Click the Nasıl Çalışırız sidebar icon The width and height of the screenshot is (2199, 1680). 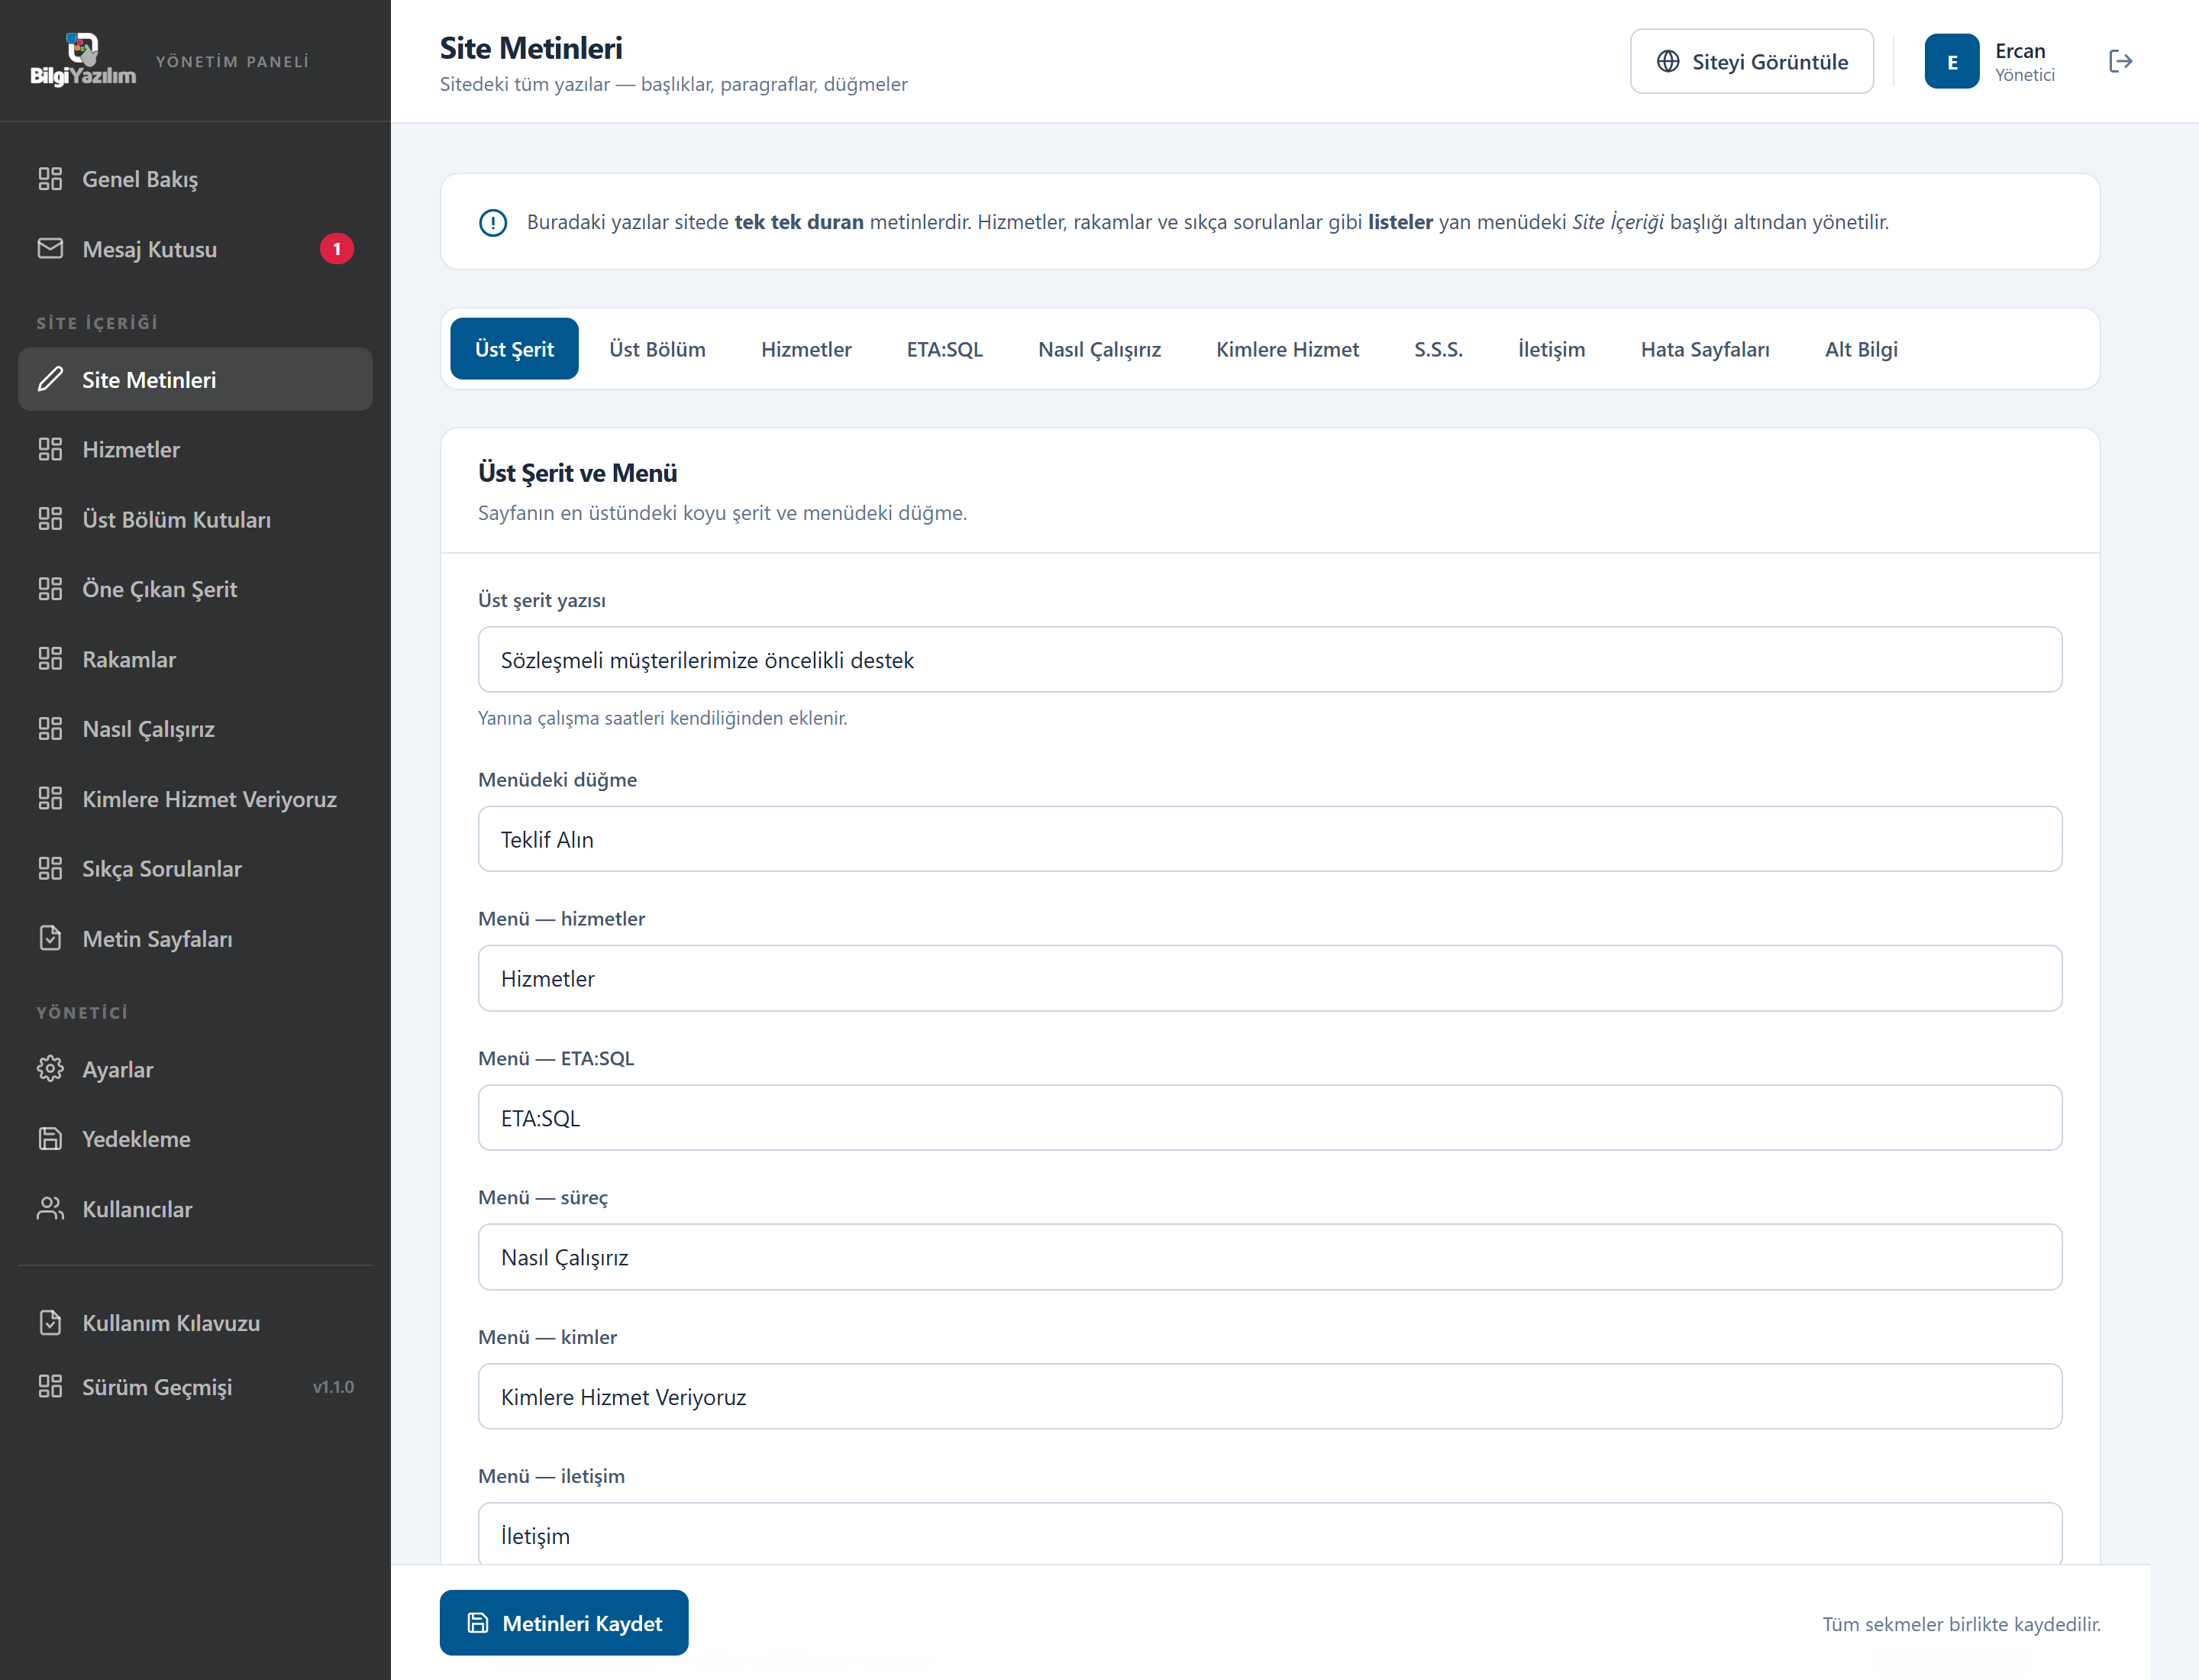point(50,729)
